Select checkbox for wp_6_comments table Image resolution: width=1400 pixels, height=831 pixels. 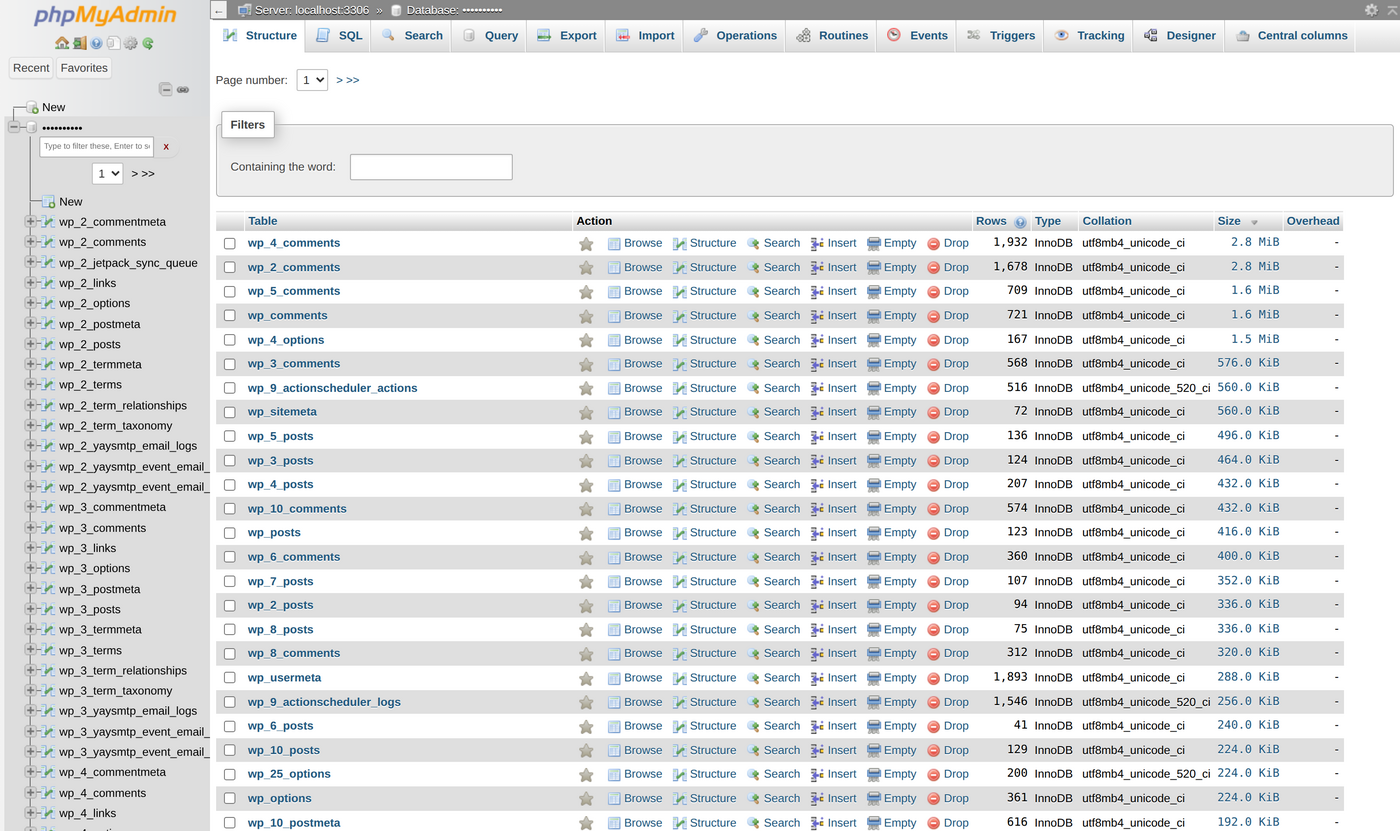coord(230,557)
